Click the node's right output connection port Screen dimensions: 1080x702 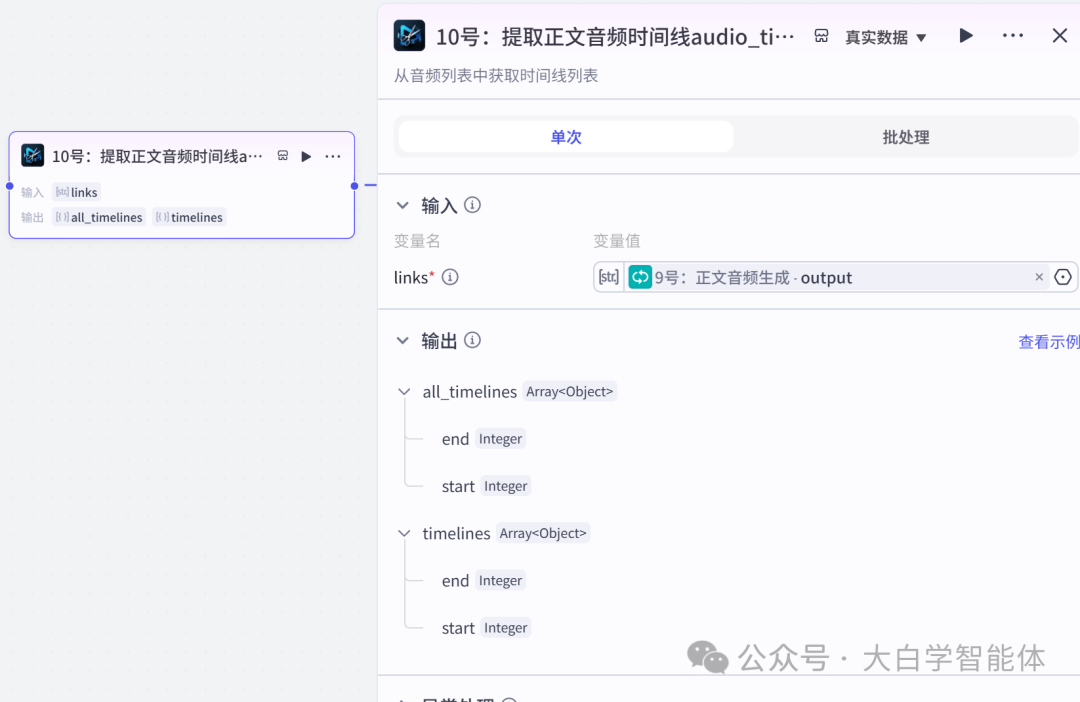pos(355,186)
